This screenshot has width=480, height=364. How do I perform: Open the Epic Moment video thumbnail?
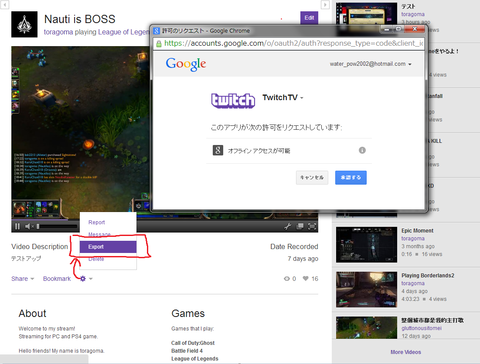[x=366, y=245]
